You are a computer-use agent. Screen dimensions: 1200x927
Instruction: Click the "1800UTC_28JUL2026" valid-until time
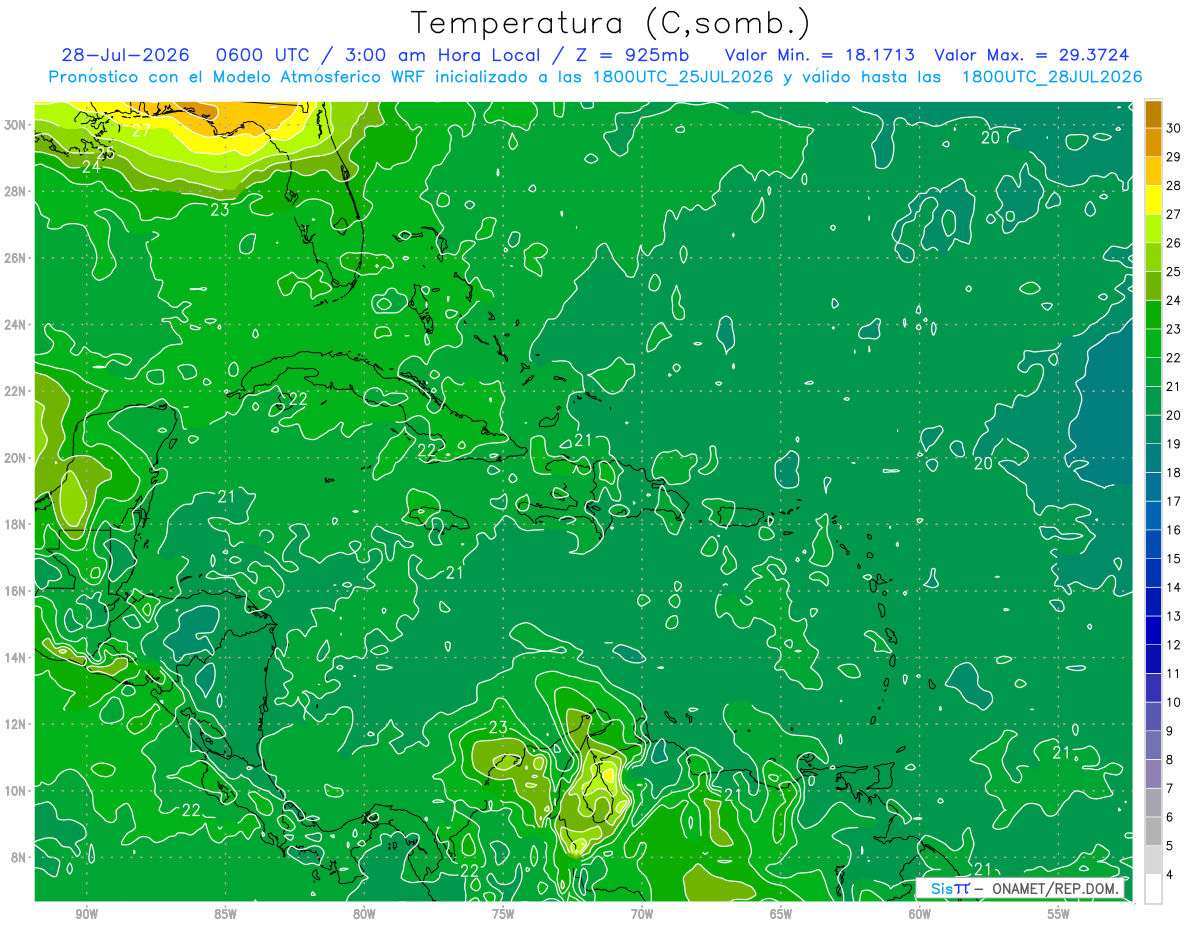(1052, 77)
